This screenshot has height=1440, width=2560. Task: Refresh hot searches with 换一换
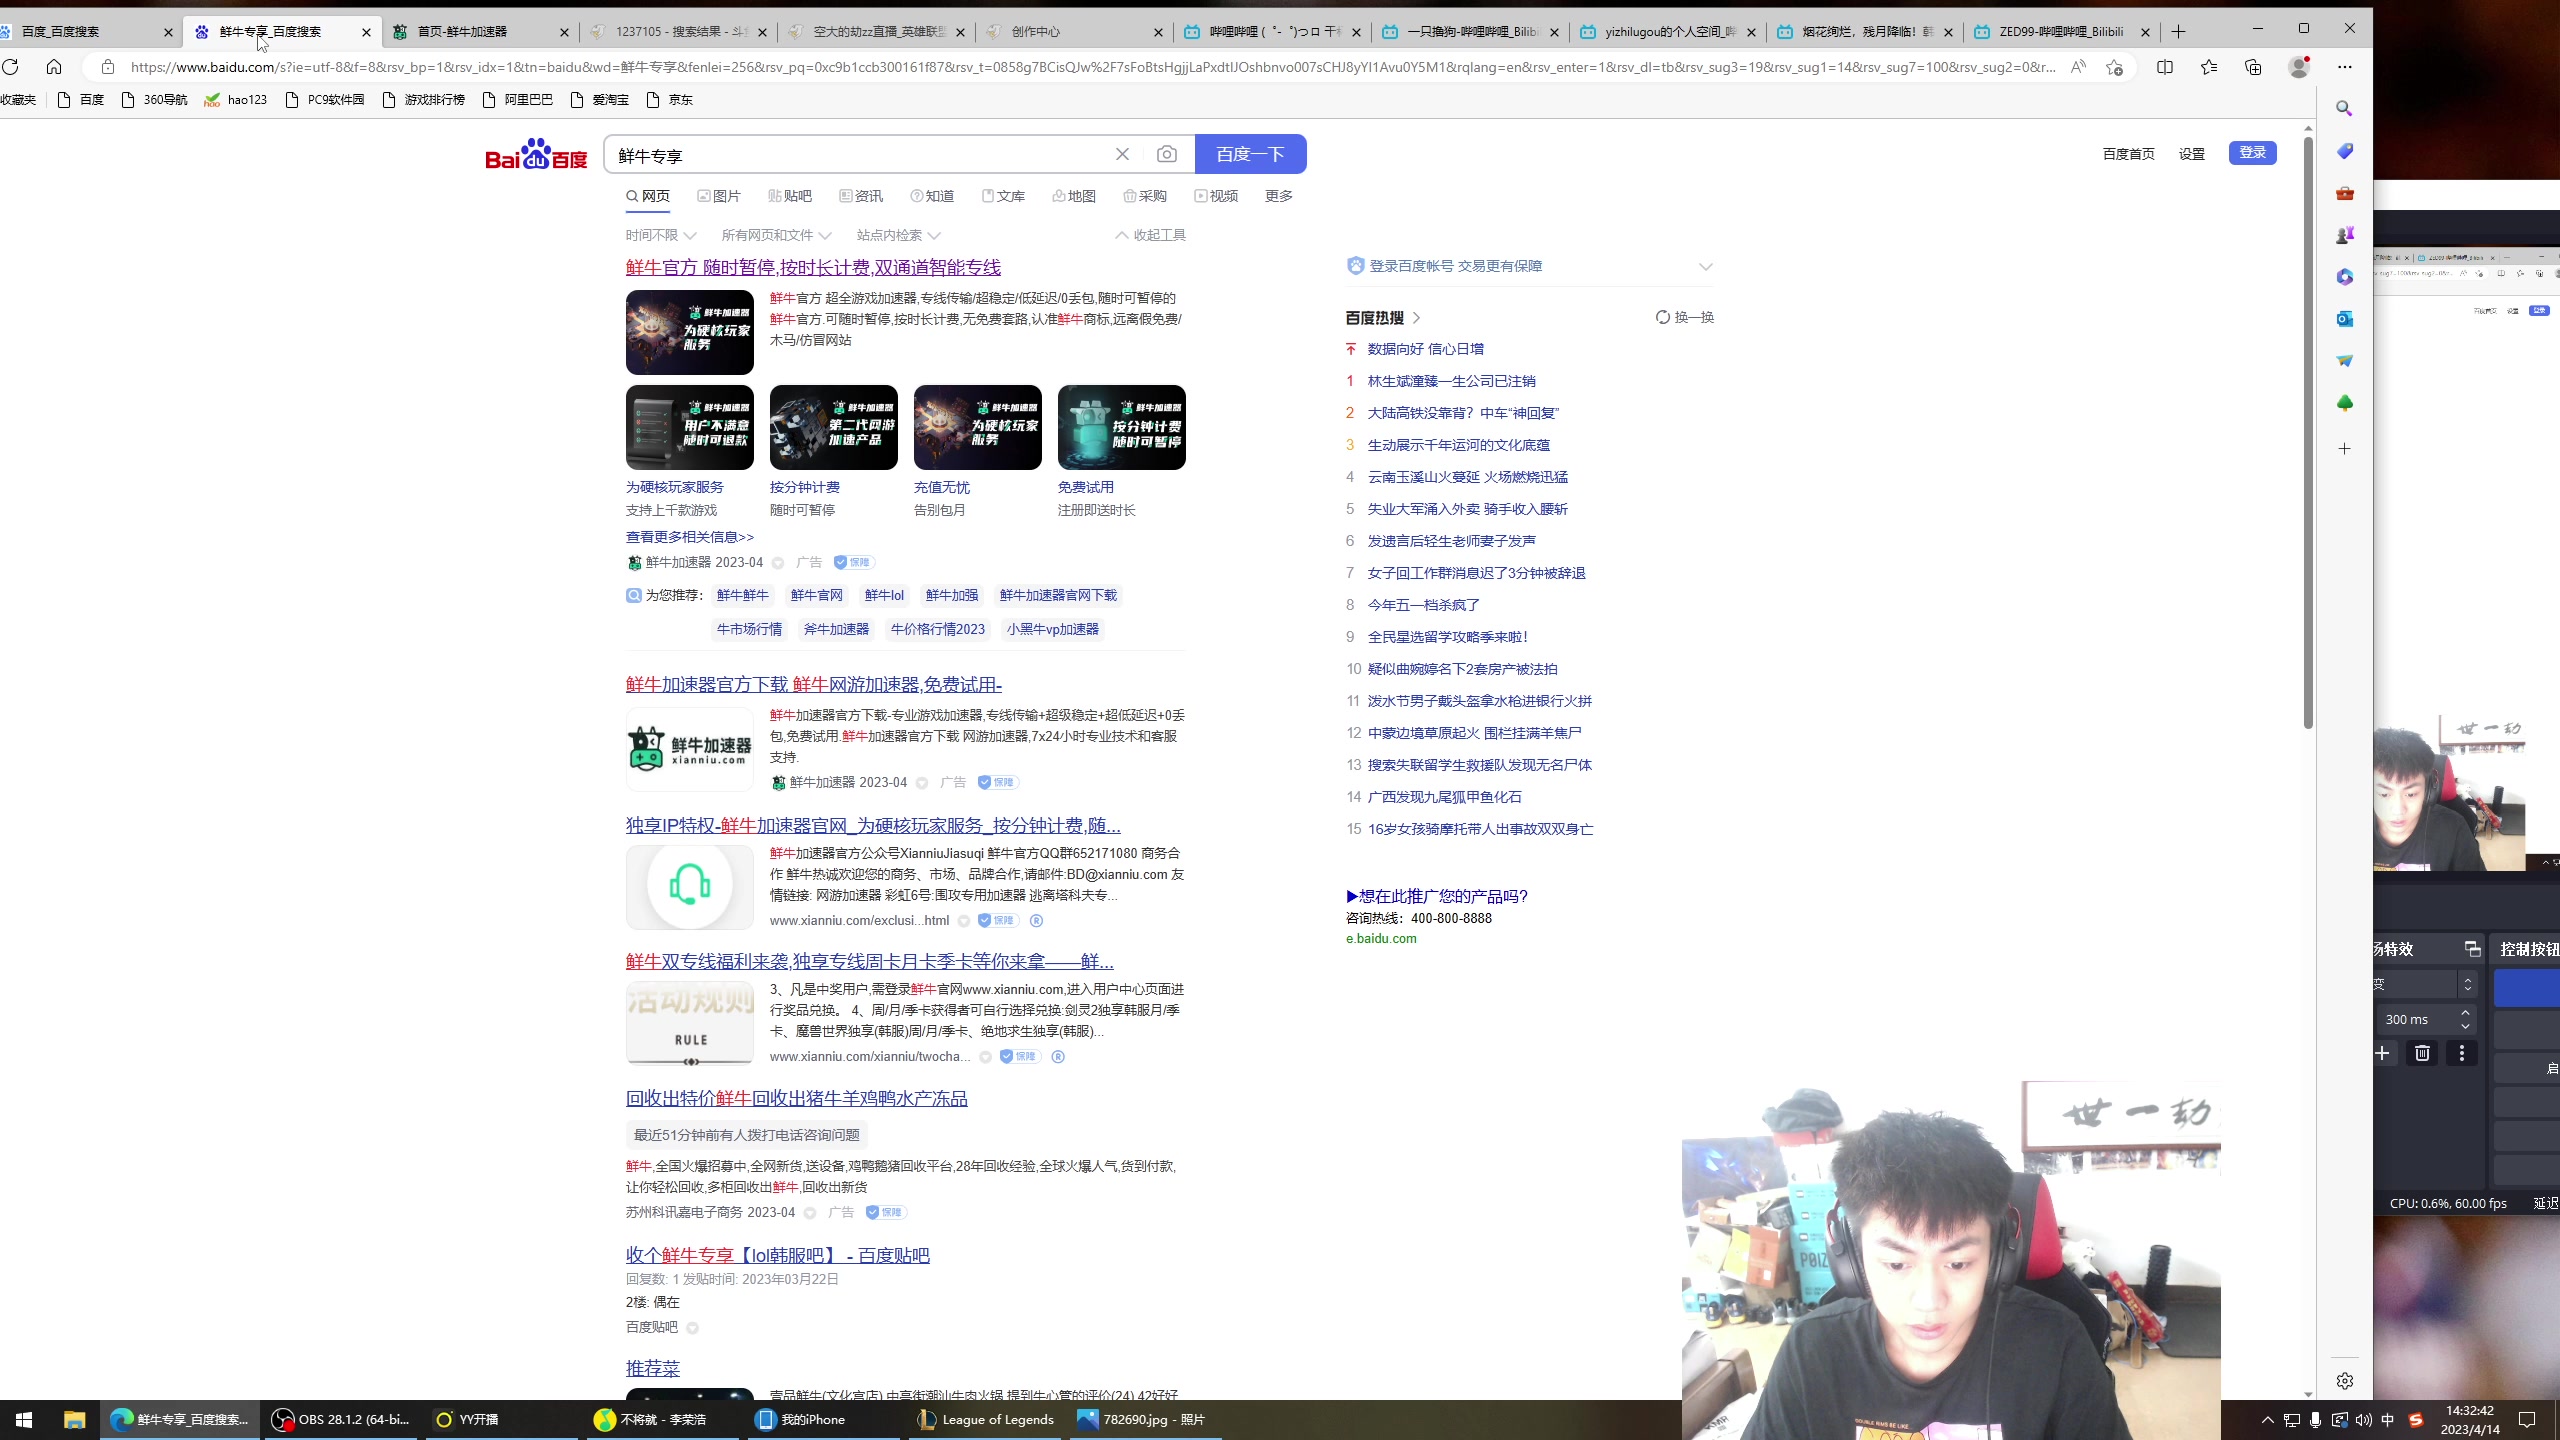click(1685, 317)
